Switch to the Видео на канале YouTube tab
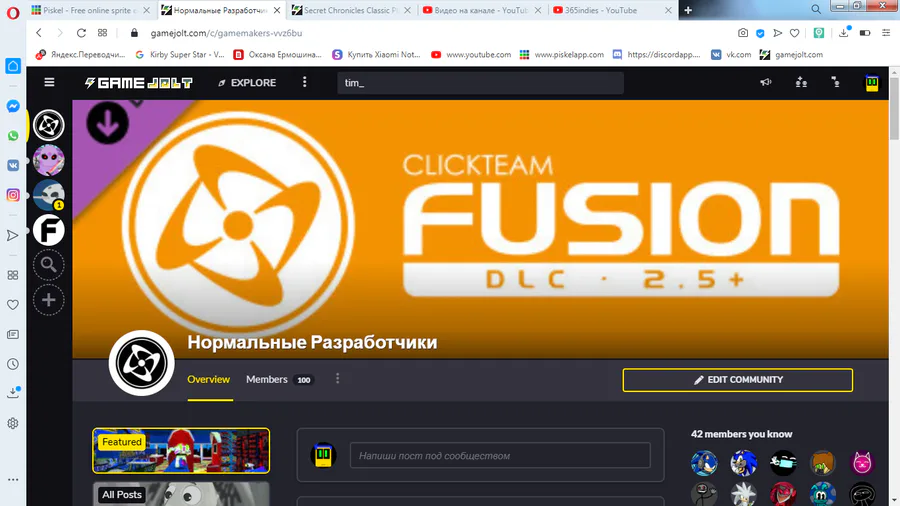The width and height of the screenshot is (900, 506). pos(482,10)
